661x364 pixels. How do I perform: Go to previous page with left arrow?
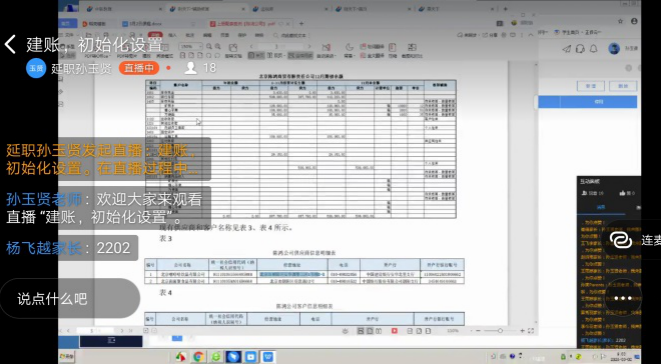(251, 46)
